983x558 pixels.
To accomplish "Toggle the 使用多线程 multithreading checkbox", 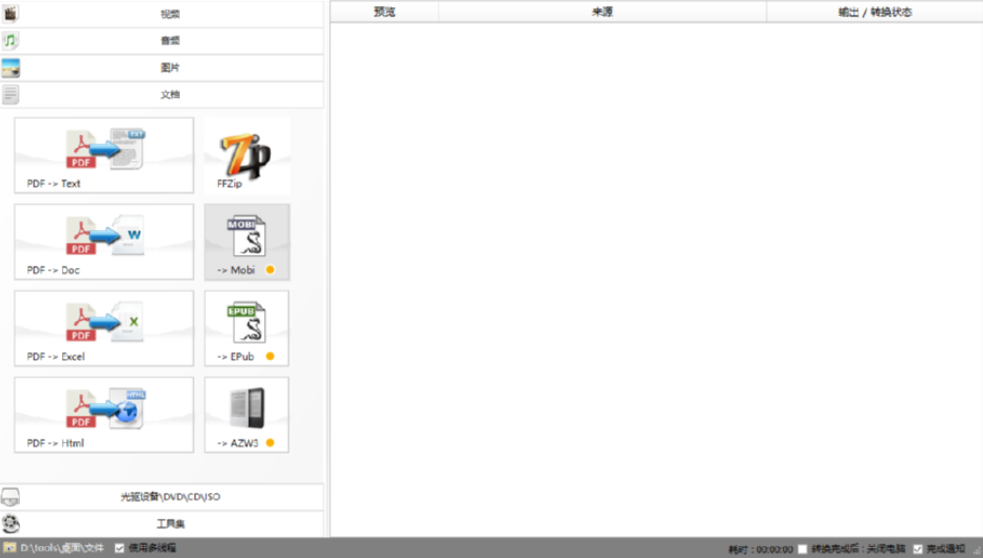I will (x=120, y=548).
